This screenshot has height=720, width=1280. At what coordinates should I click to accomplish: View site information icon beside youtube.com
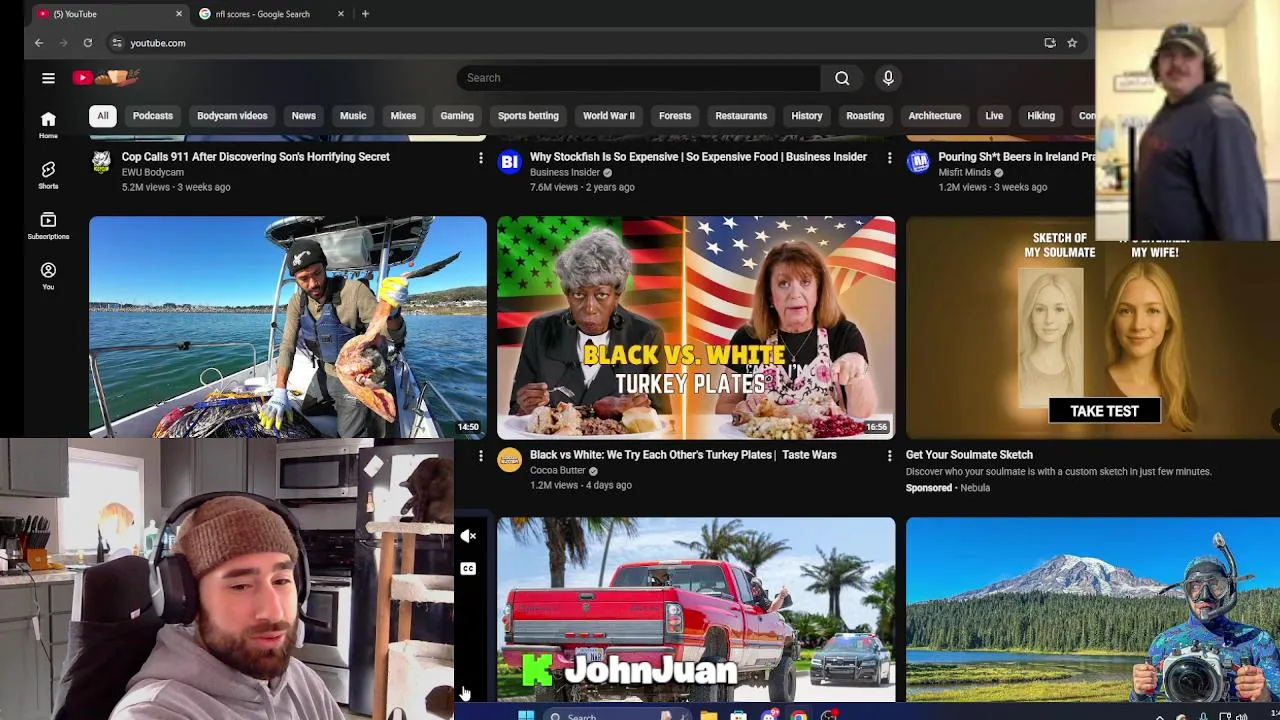[x=117, y=43]
